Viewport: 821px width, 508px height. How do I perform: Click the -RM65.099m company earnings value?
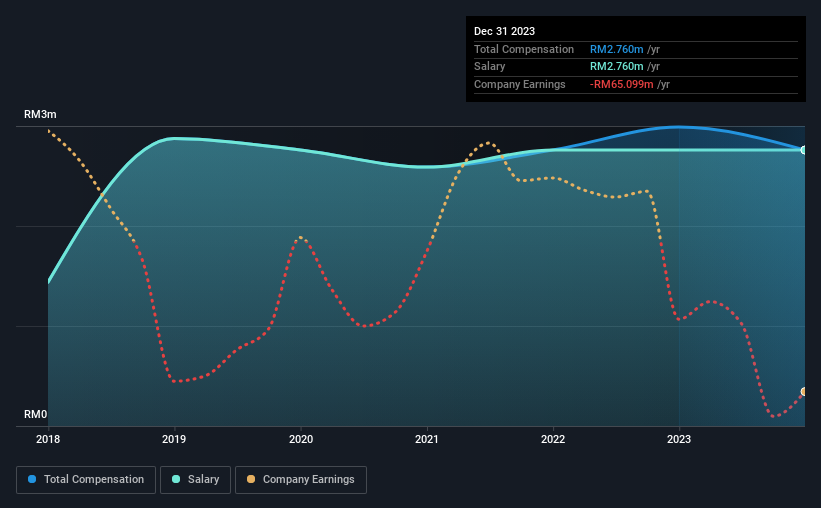(622, 84)
